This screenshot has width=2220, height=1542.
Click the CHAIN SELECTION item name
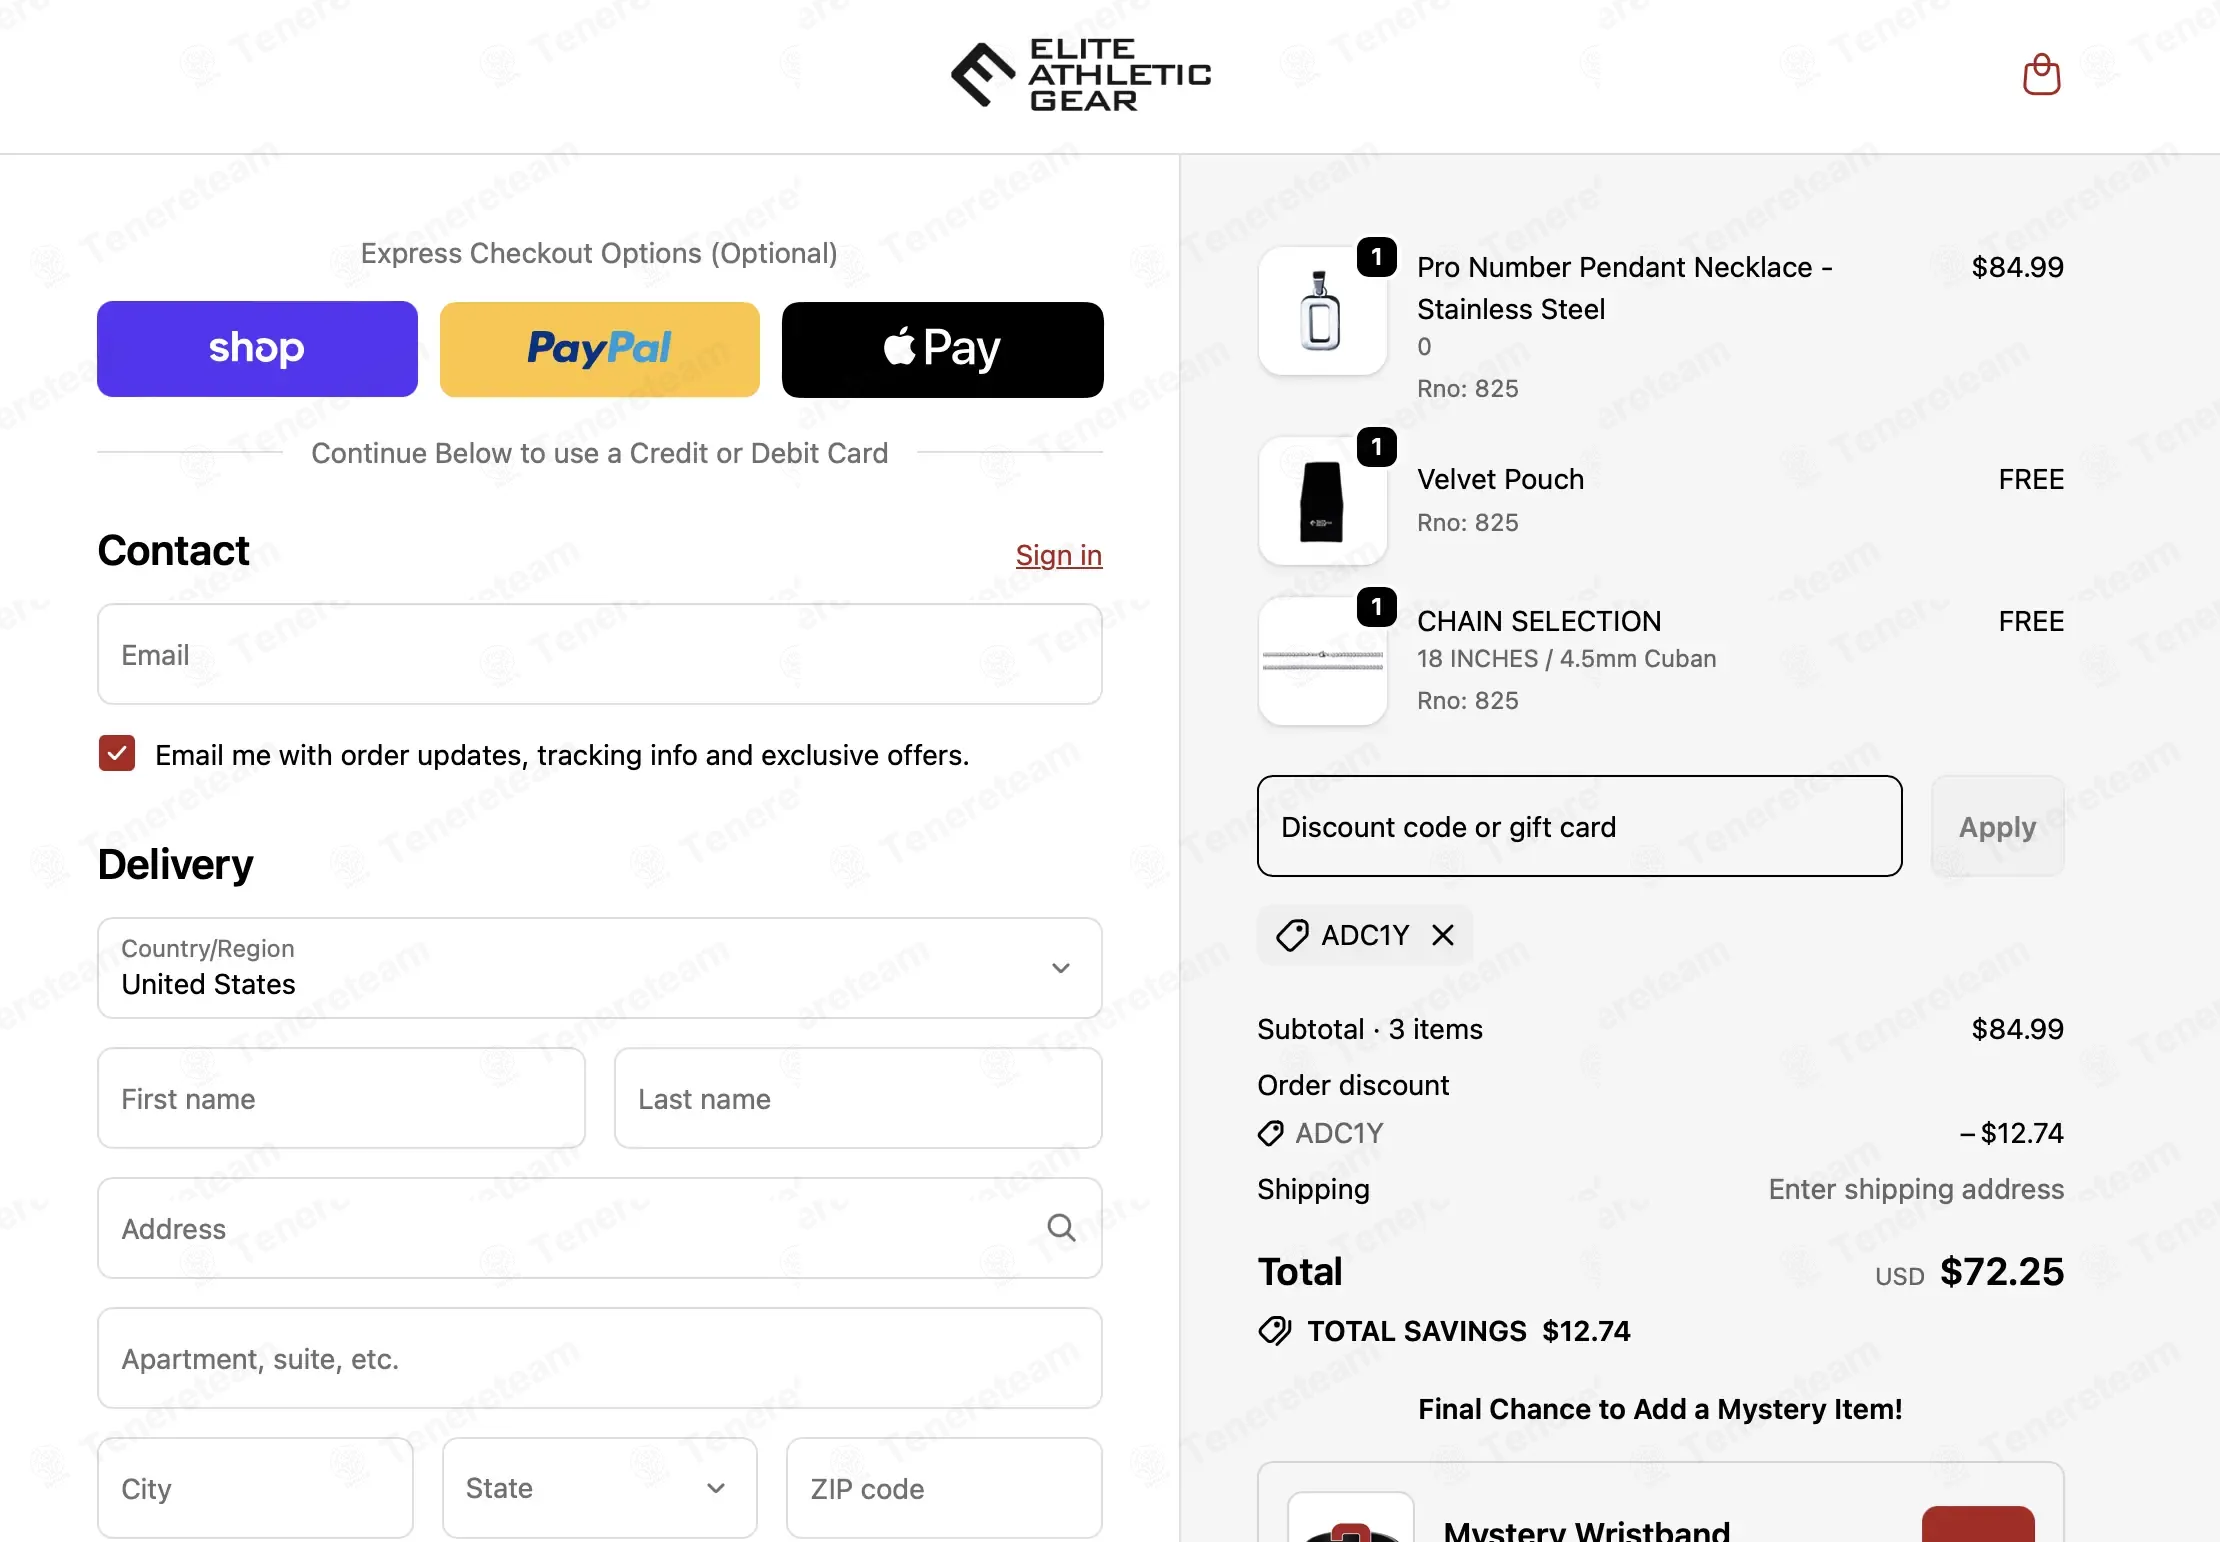click(x=1539, y=621)
